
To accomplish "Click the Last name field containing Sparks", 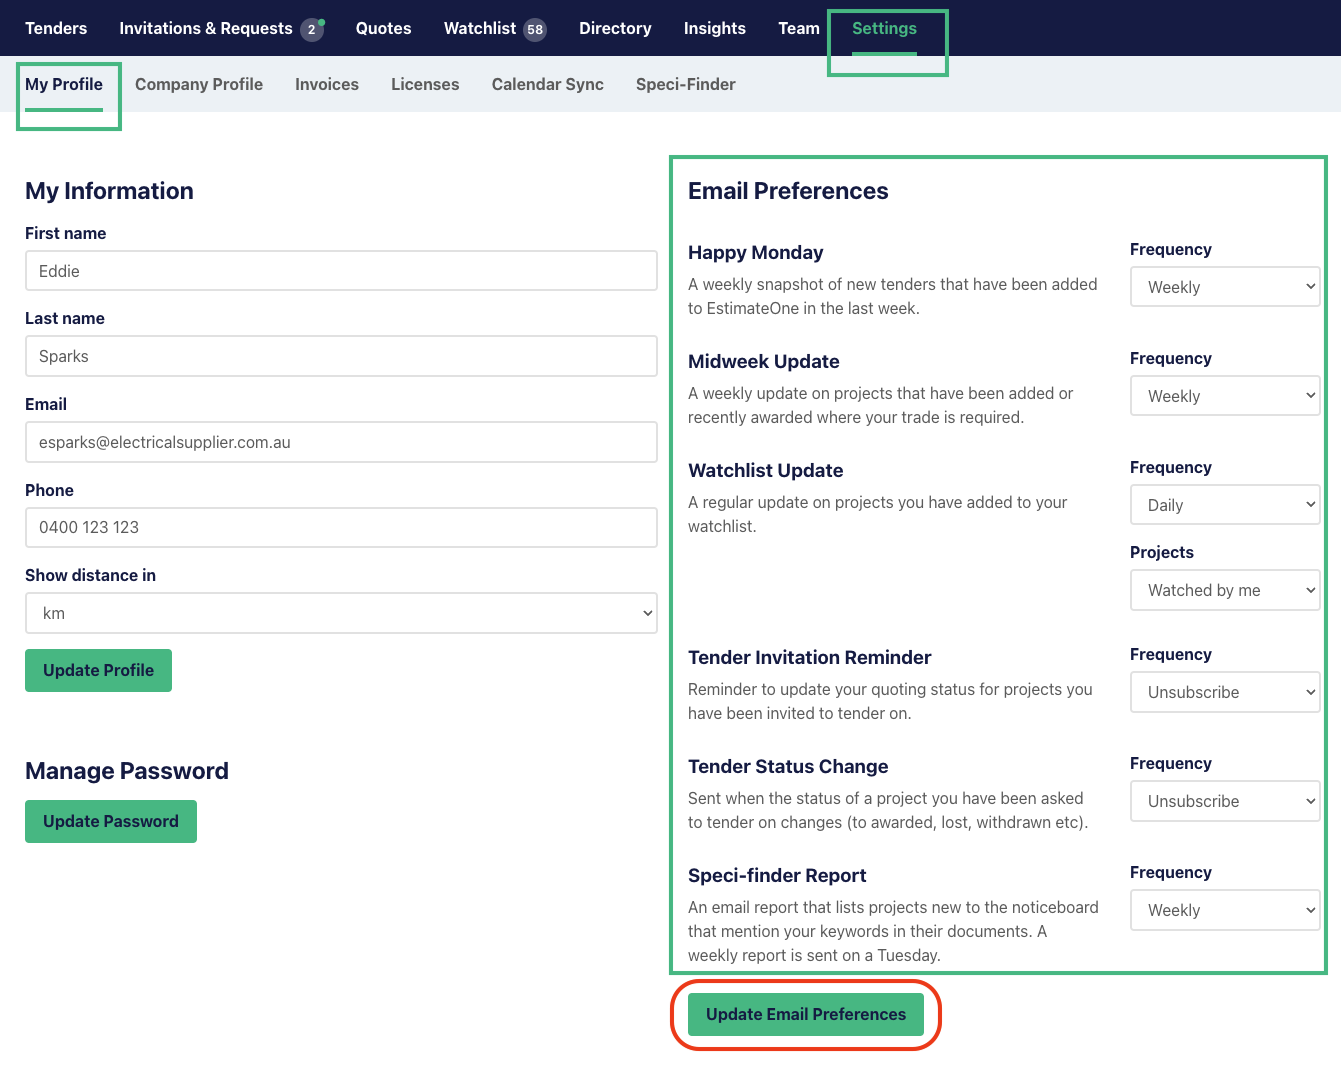I will pyautogui.click(x=341, y=356).
